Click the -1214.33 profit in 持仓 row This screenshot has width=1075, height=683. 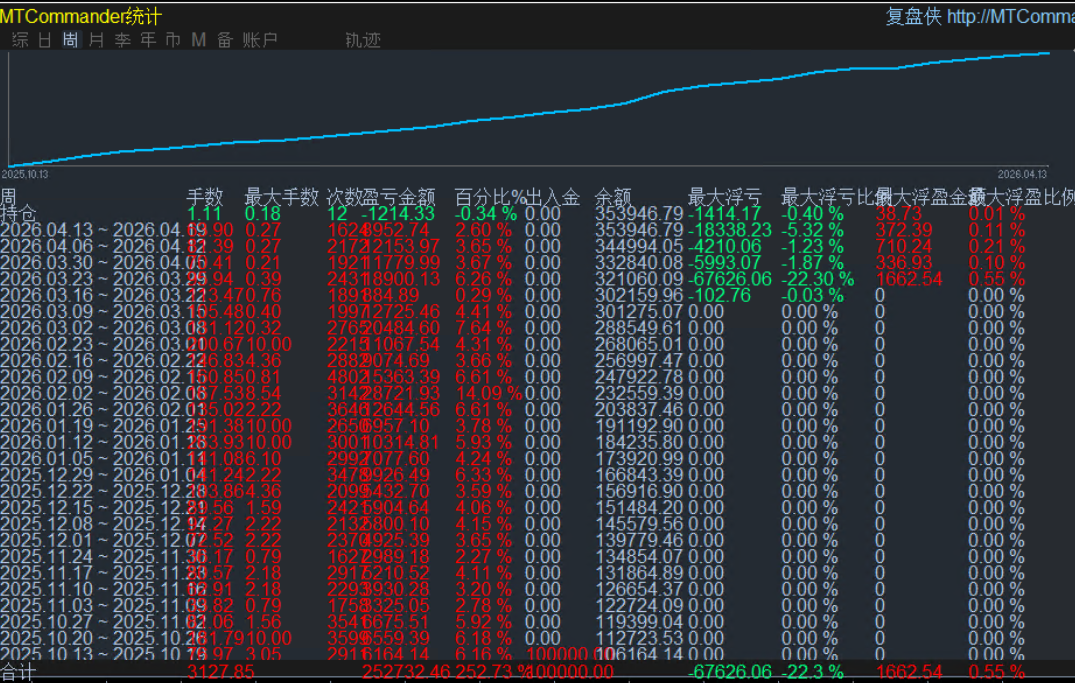pyautogui.click(x=398, y=214)
